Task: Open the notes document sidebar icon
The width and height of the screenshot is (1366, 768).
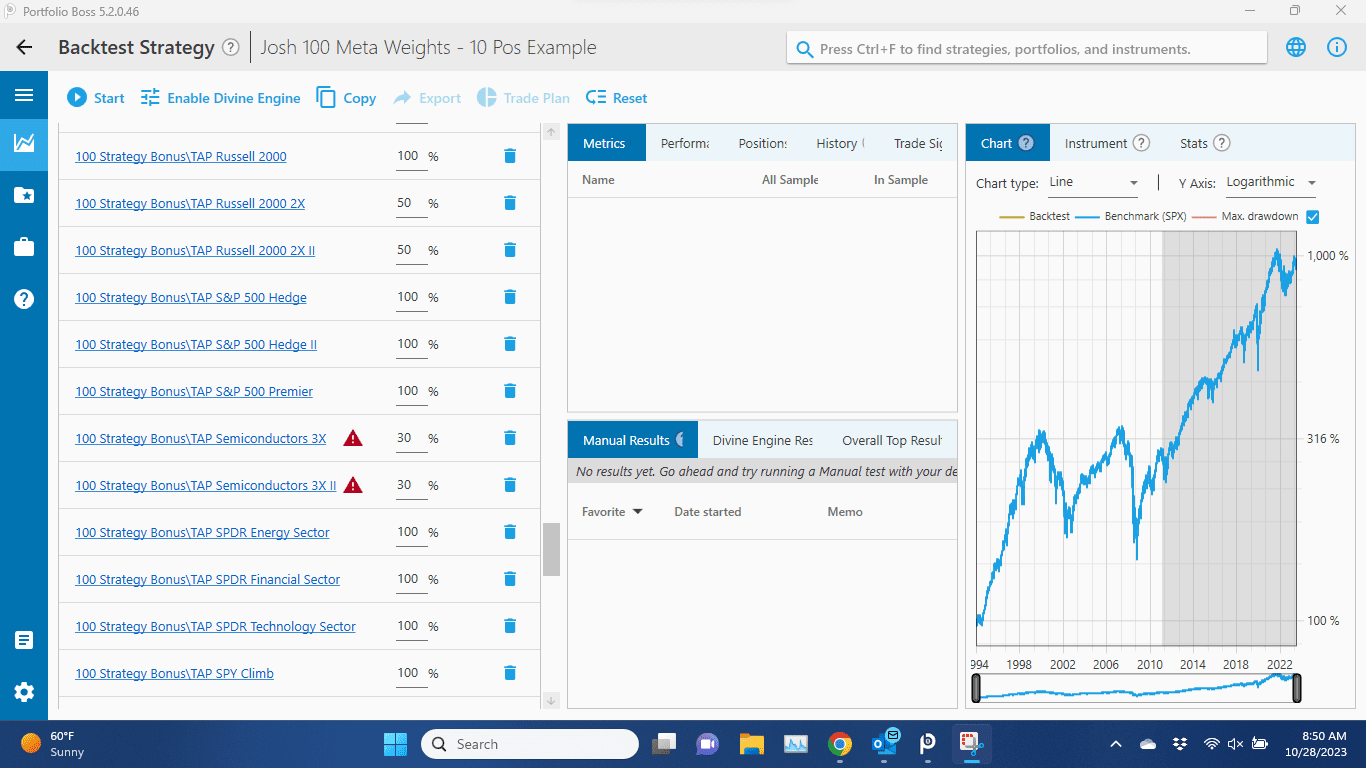Action: click(24, 640)
